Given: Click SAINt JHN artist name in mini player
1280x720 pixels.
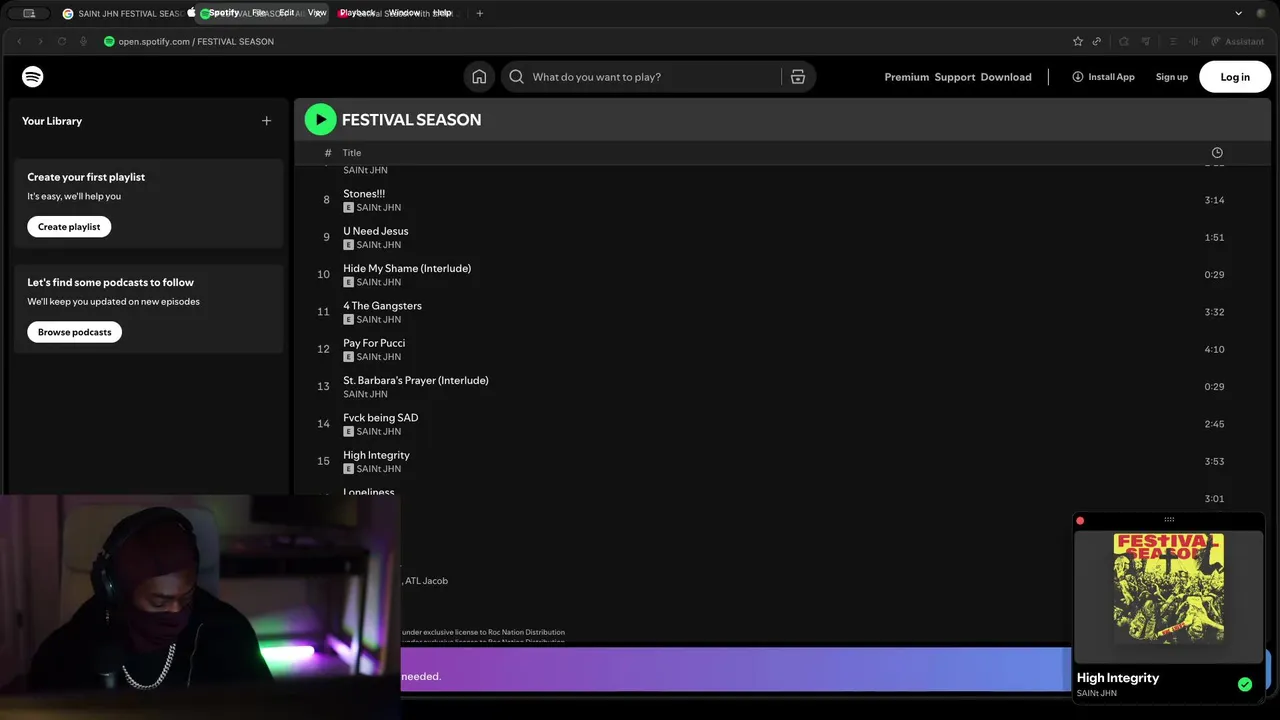Looking at the screenshot, I should pos(1097,693).
